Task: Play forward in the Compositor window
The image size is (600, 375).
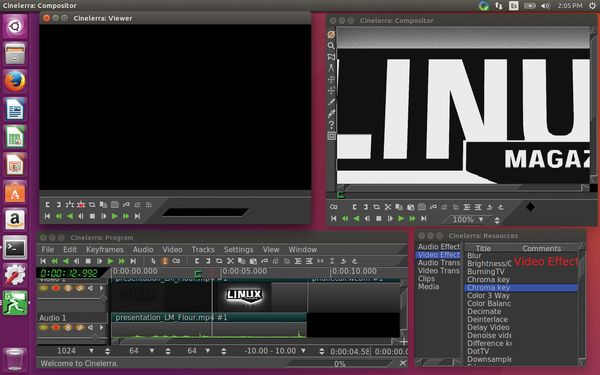Action: click(401, 218)
